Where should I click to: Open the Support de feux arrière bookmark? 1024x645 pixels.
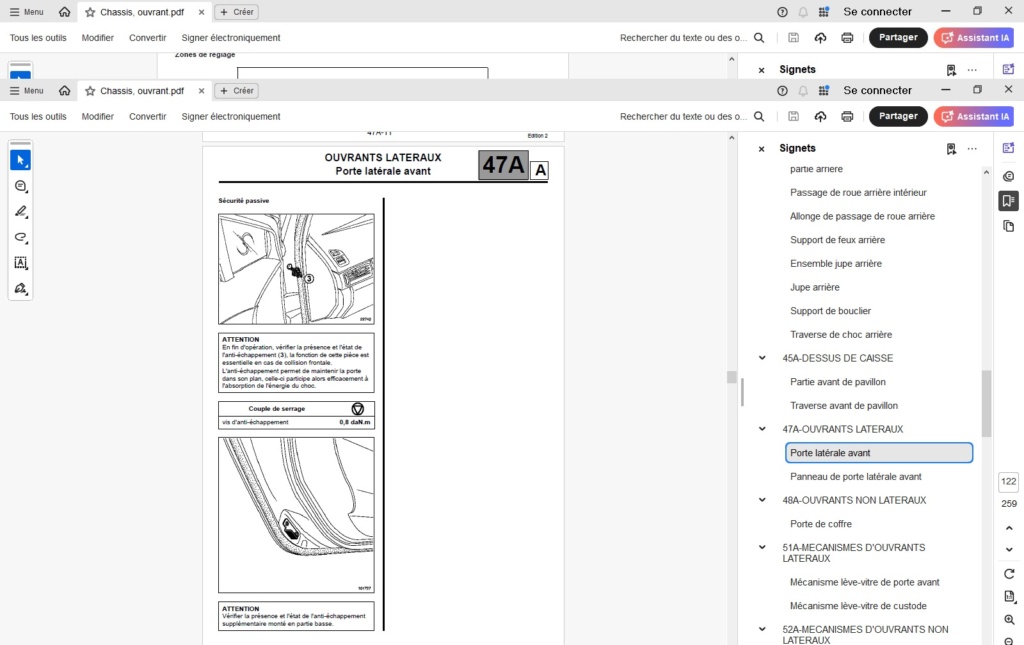coord(838,240)
